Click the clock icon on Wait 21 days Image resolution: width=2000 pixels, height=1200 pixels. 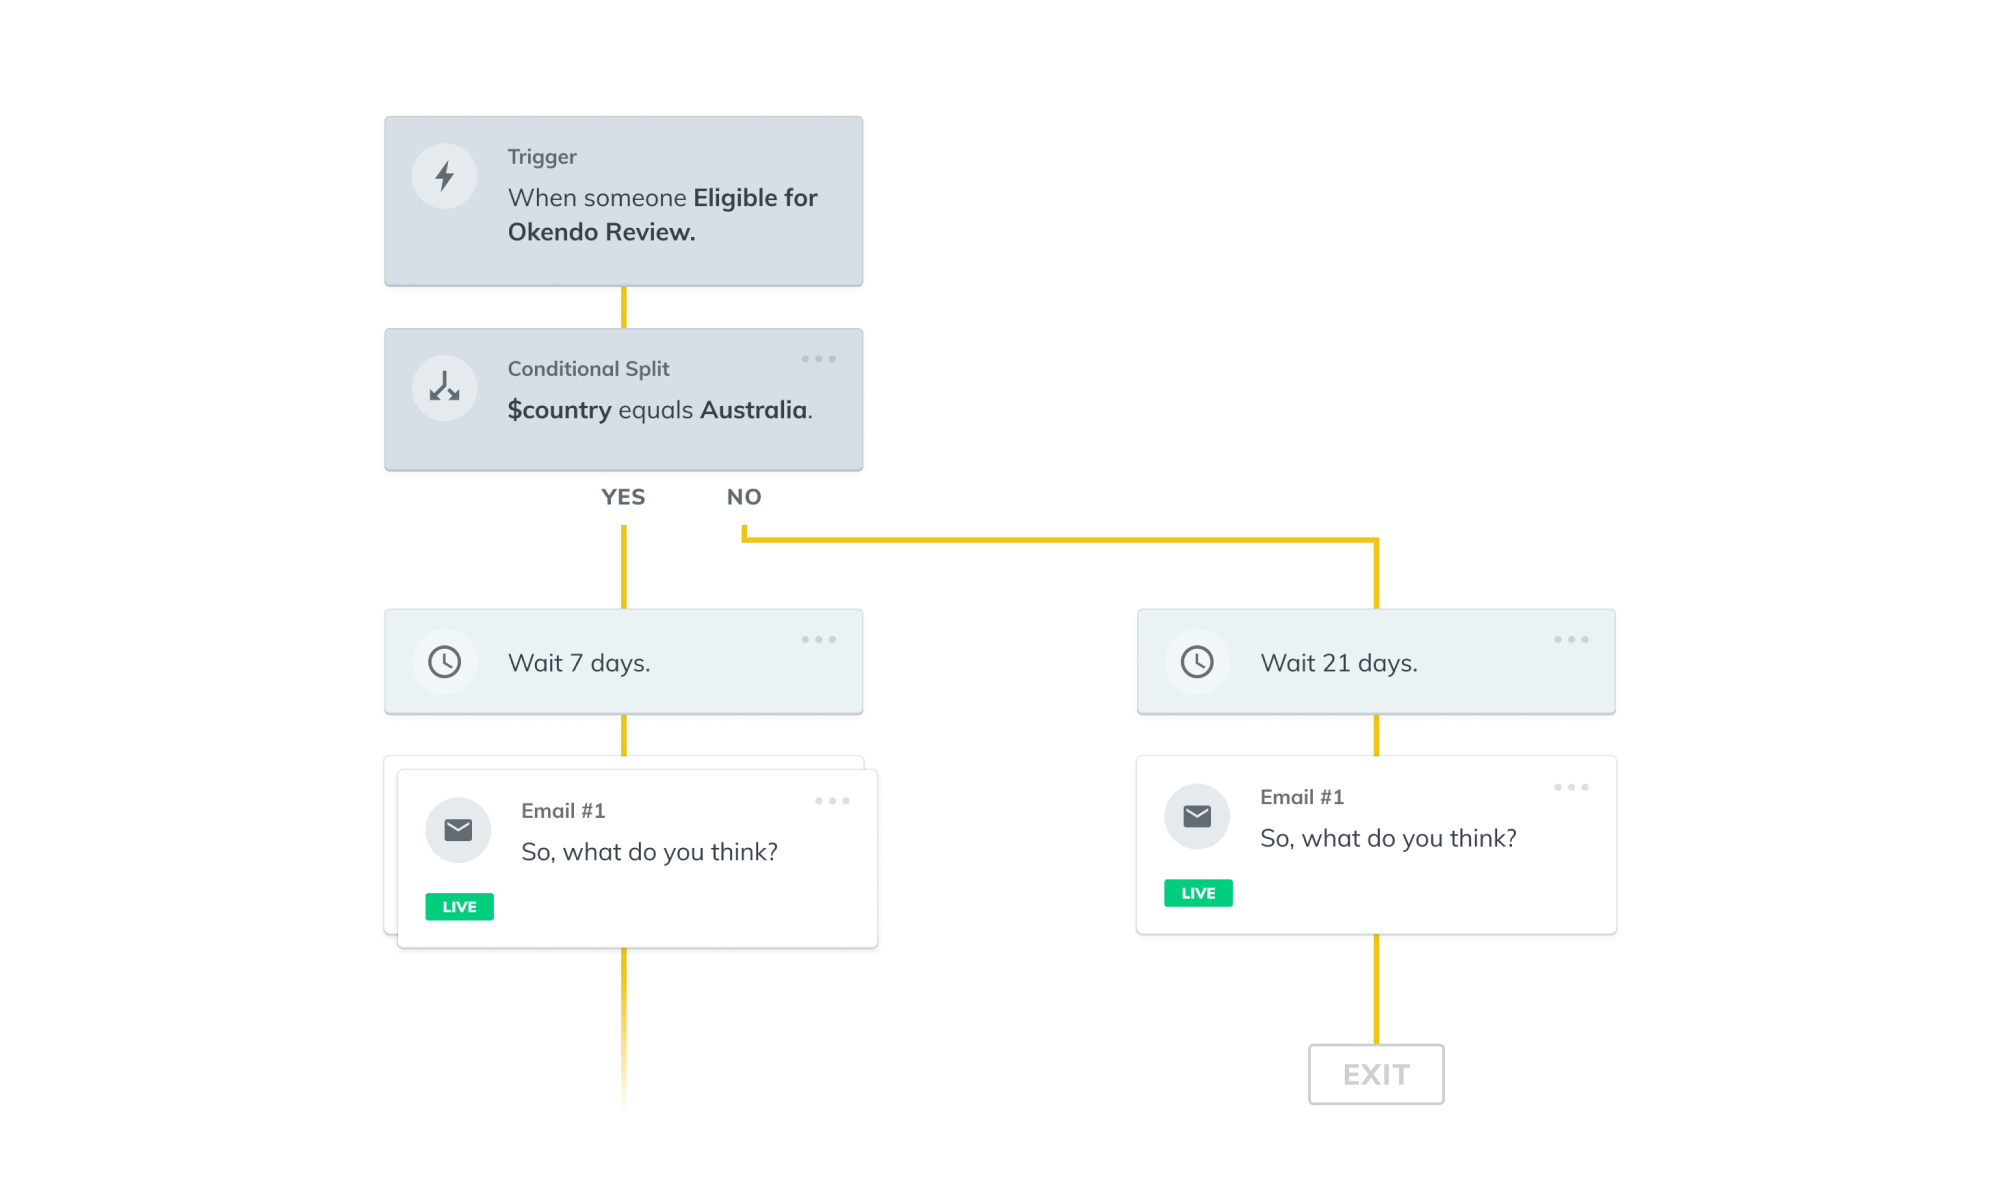pyautogui.click(x=1197, y=662)
